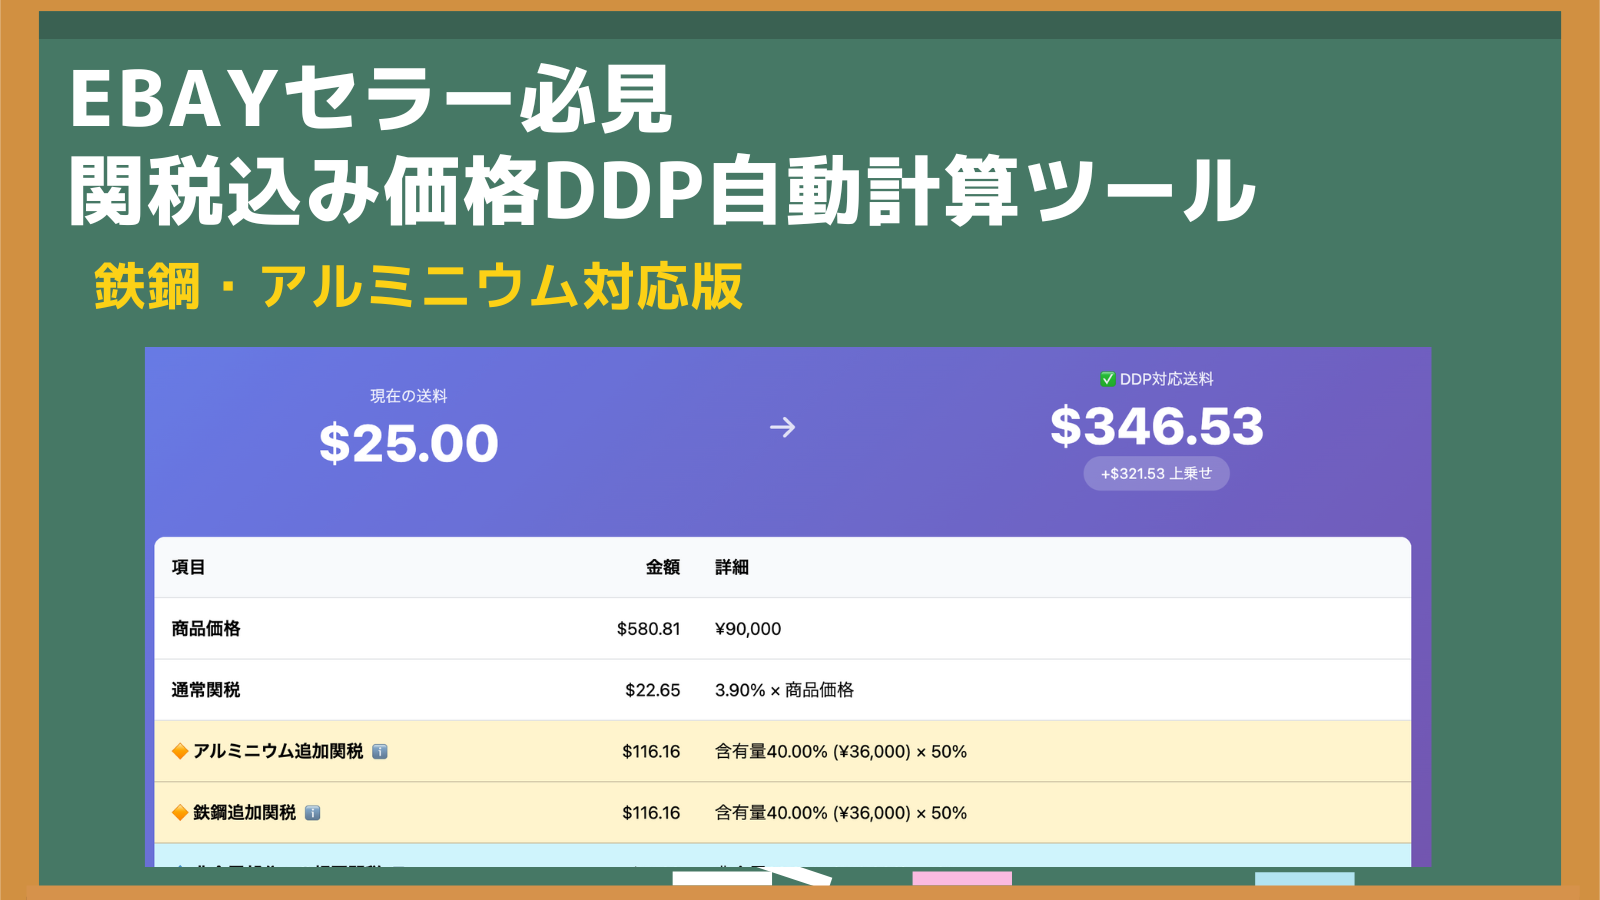Select the 商品価格 row label
The image size is (1600, 900).
click(206, 629)
